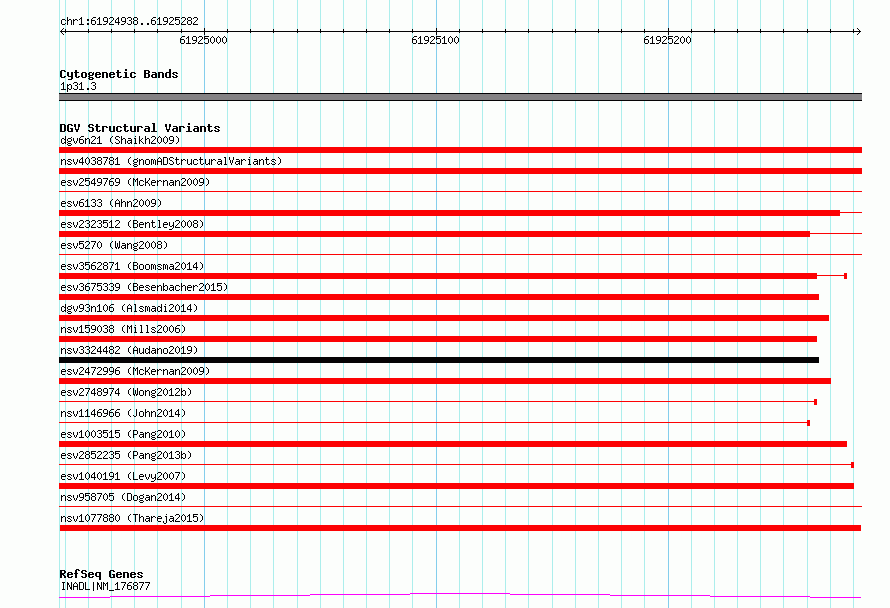Select the red bar for esv3675339 (Besenbacher2015)
This screenshot has width=890, height=608.
click(x=439, y=297)
